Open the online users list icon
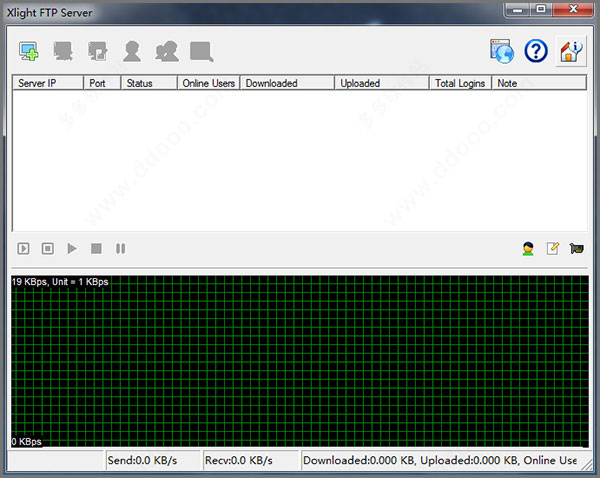Image resolution: width=600 pixels, height=478 pixels. point(528,249)
